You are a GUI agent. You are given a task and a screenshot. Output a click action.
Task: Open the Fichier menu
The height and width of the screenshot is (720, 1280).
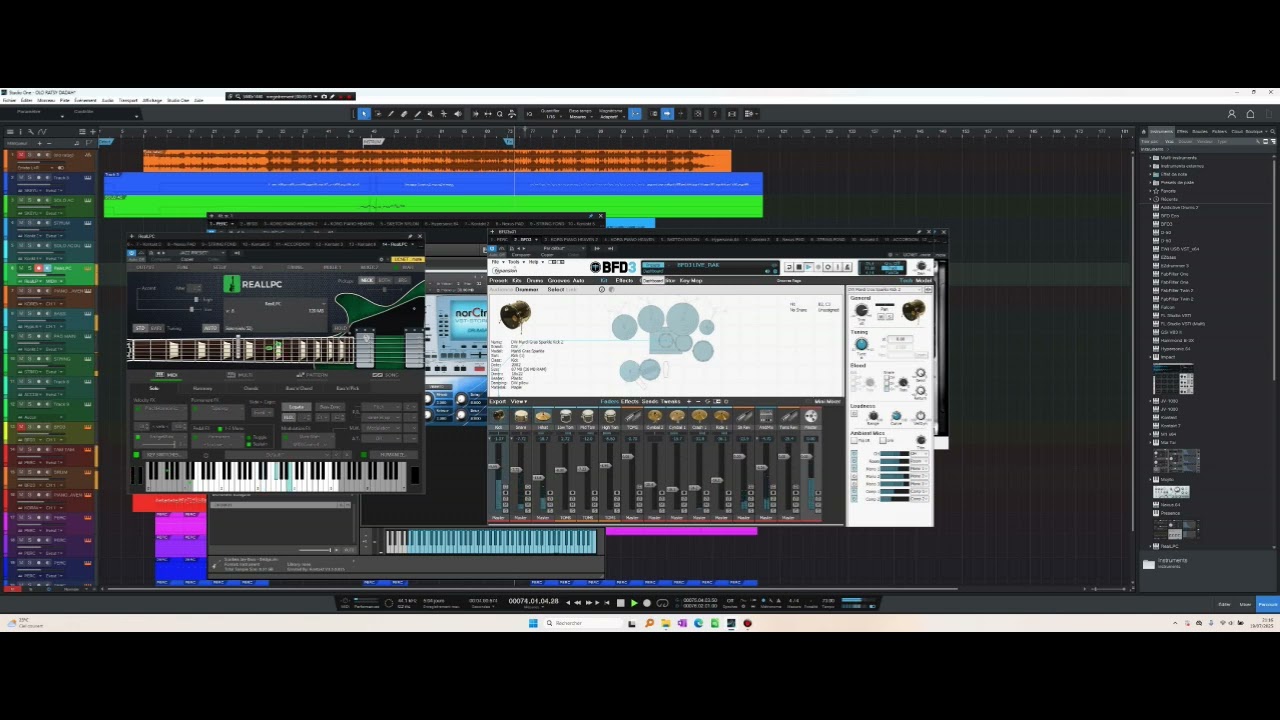(x=9, y=100)
